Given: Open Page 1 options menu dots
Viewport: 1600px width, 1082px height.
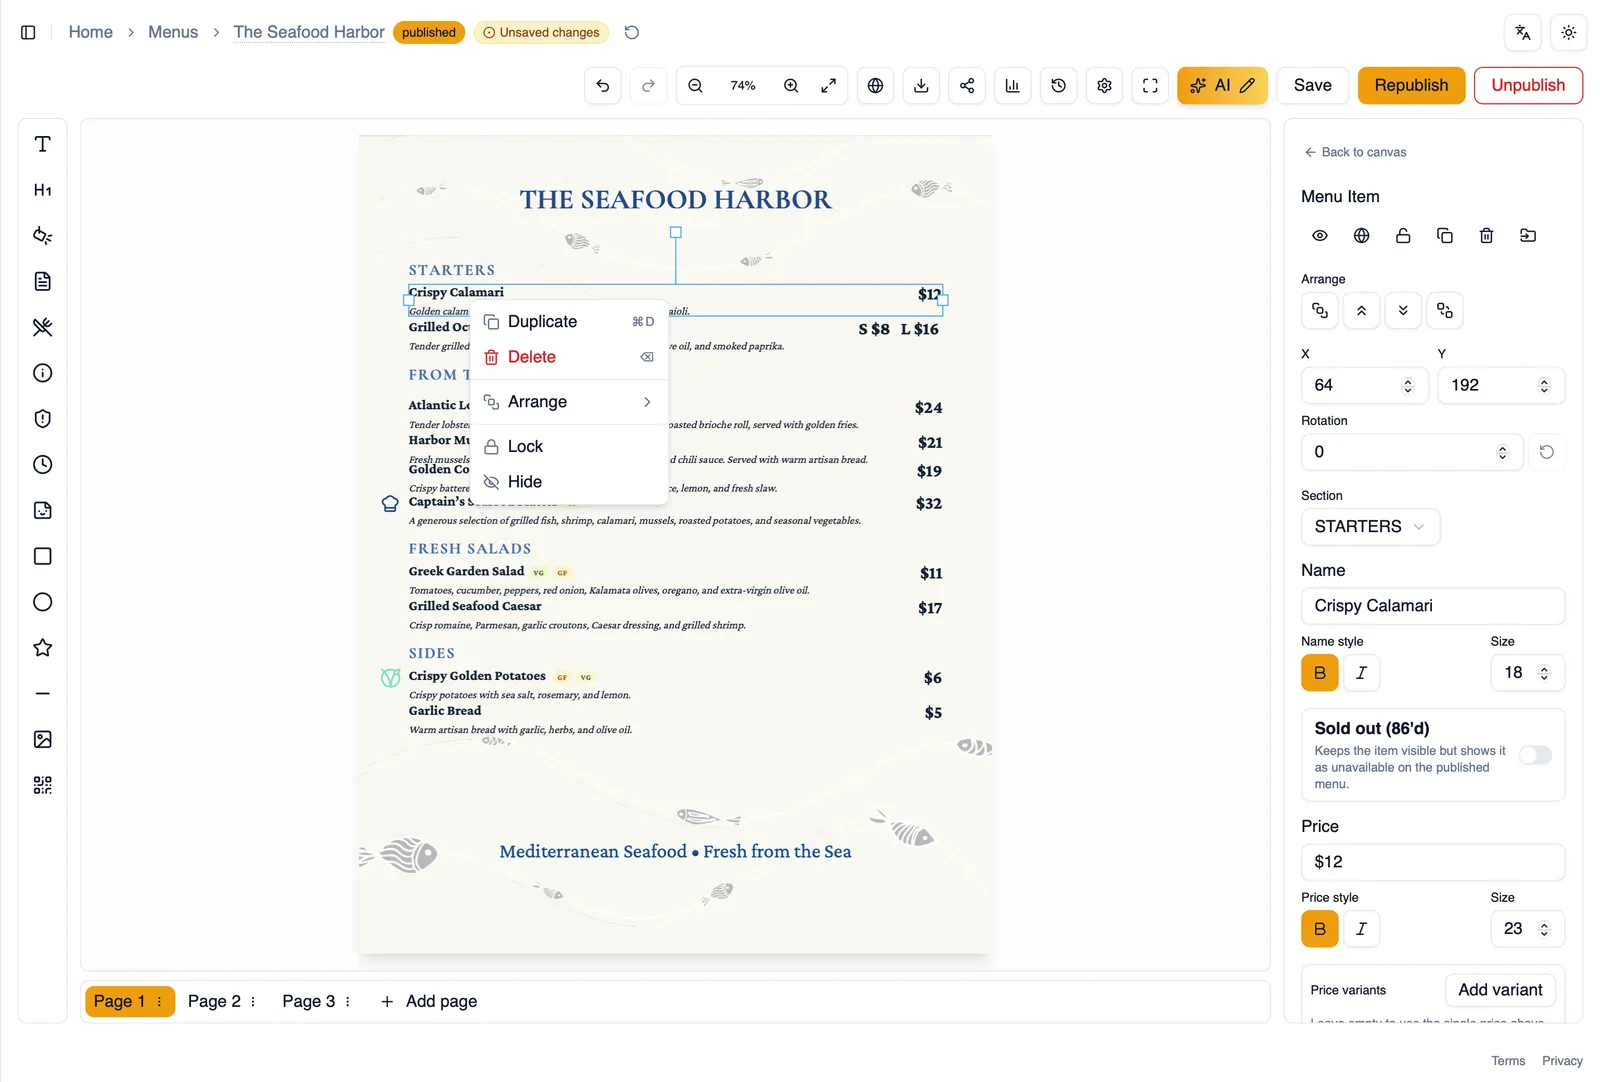Looking at the screenshot, I should (x=159, y=1001).
